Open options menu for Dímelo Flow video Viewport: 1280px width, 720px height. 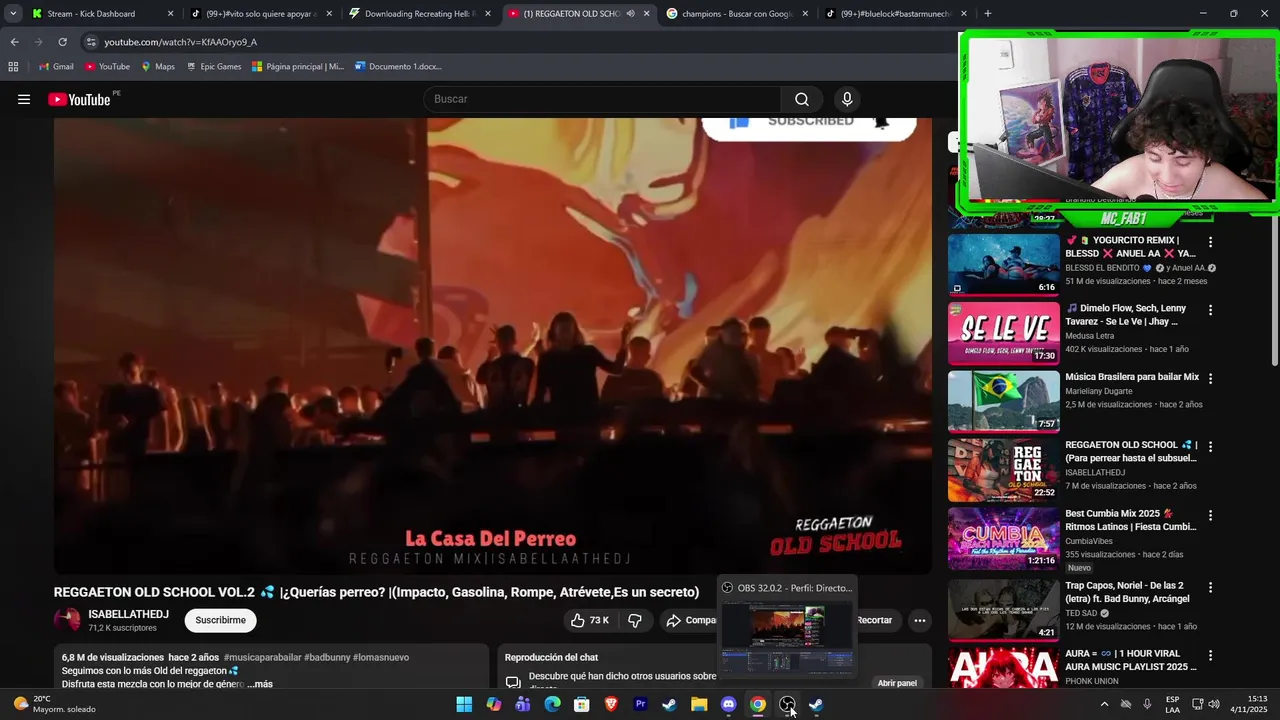(x=1210, y=310)
